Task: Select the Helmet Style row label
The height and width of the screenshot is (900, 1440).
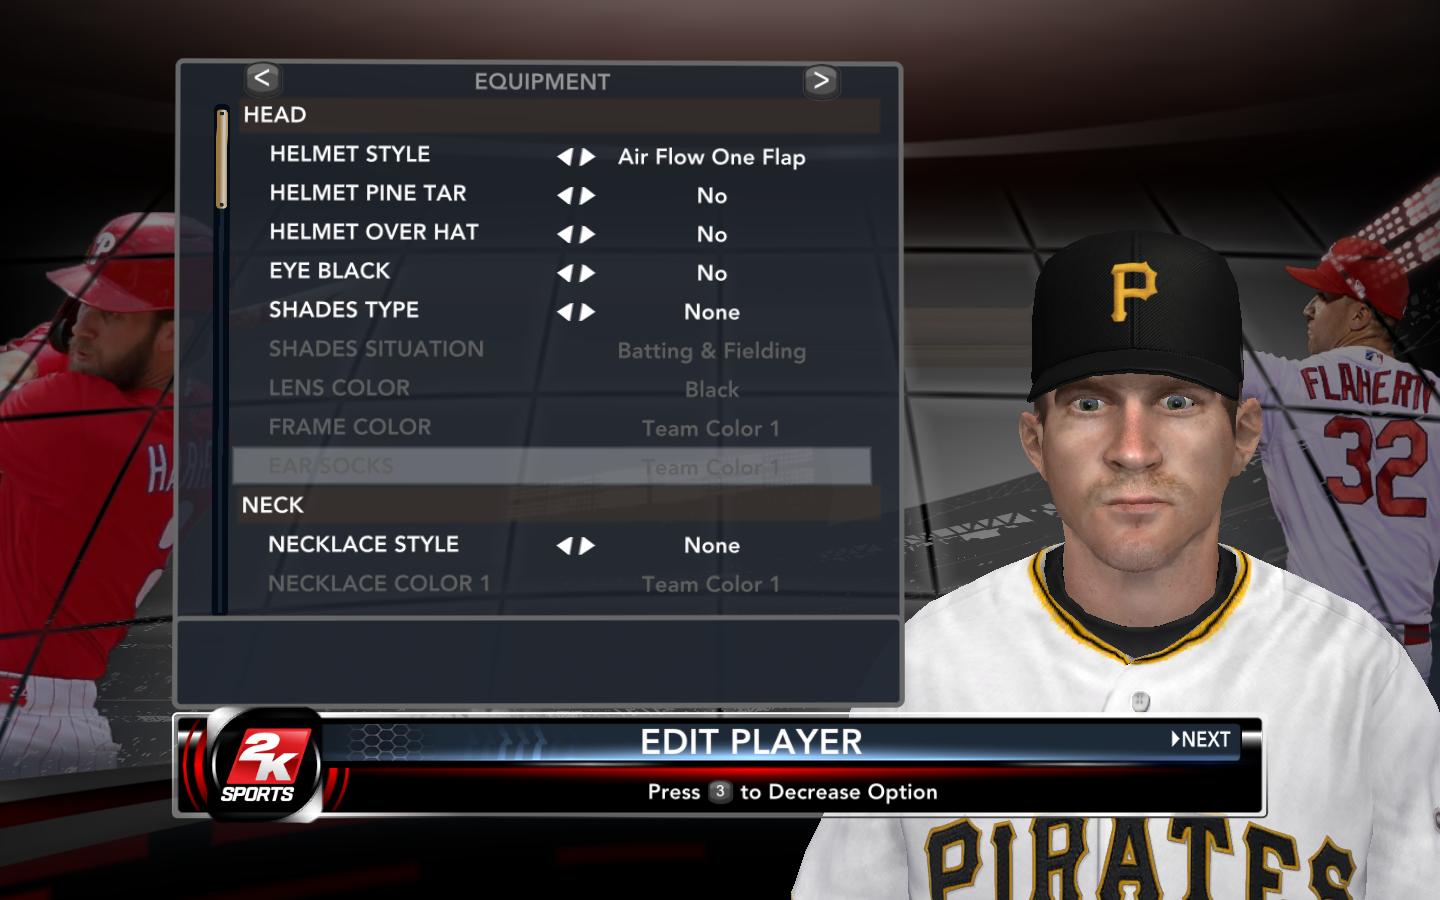Action: (x=350, y=154)
